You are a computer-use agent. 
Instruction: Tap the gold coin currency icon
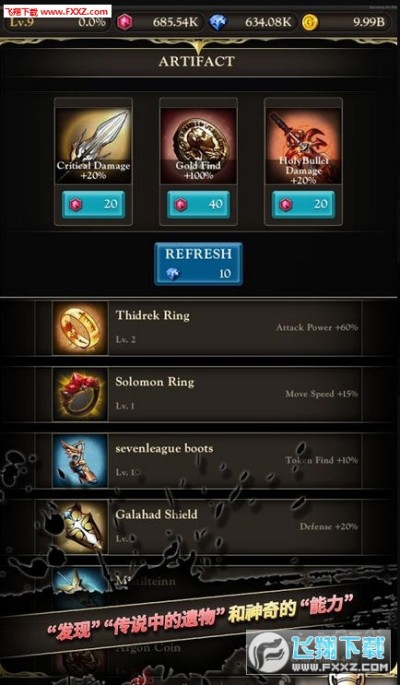310,22
